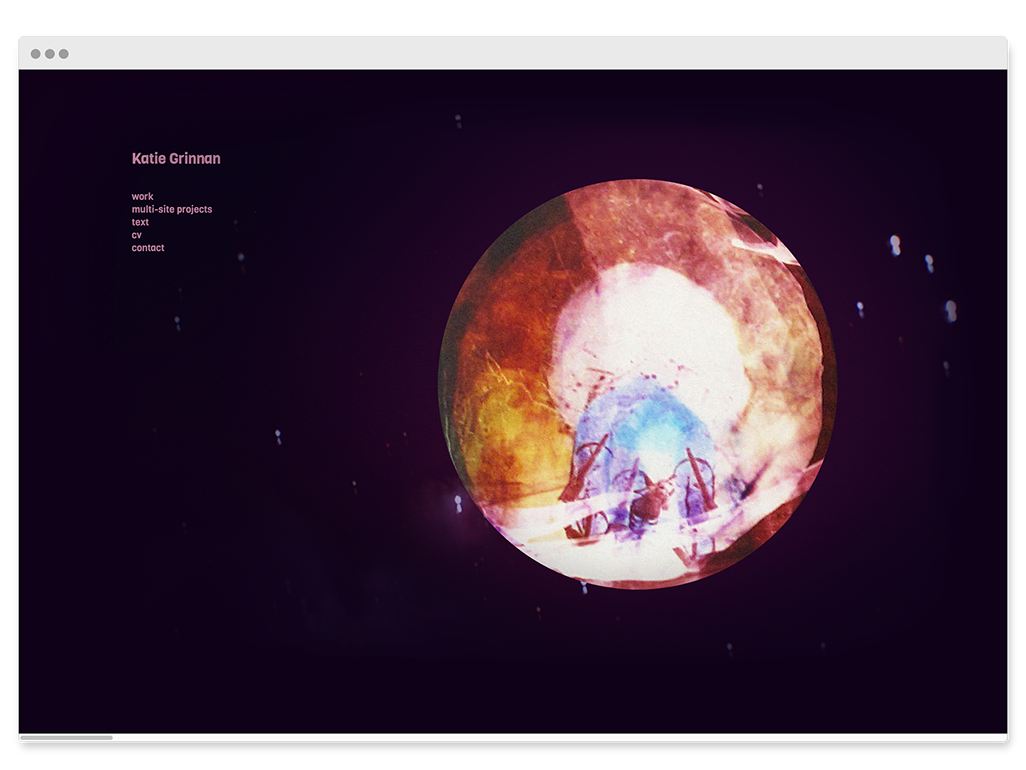Viewport: 1026px width, 770px height.
Task: Go to multi-site projects
Action: [x=172, y=210]
